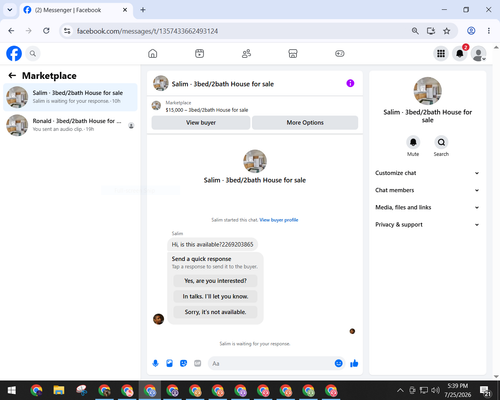The height and width of the screenshot is (400, 500).
Task: Open the account profile avatar menu
Action: click(x=479, y=54)
